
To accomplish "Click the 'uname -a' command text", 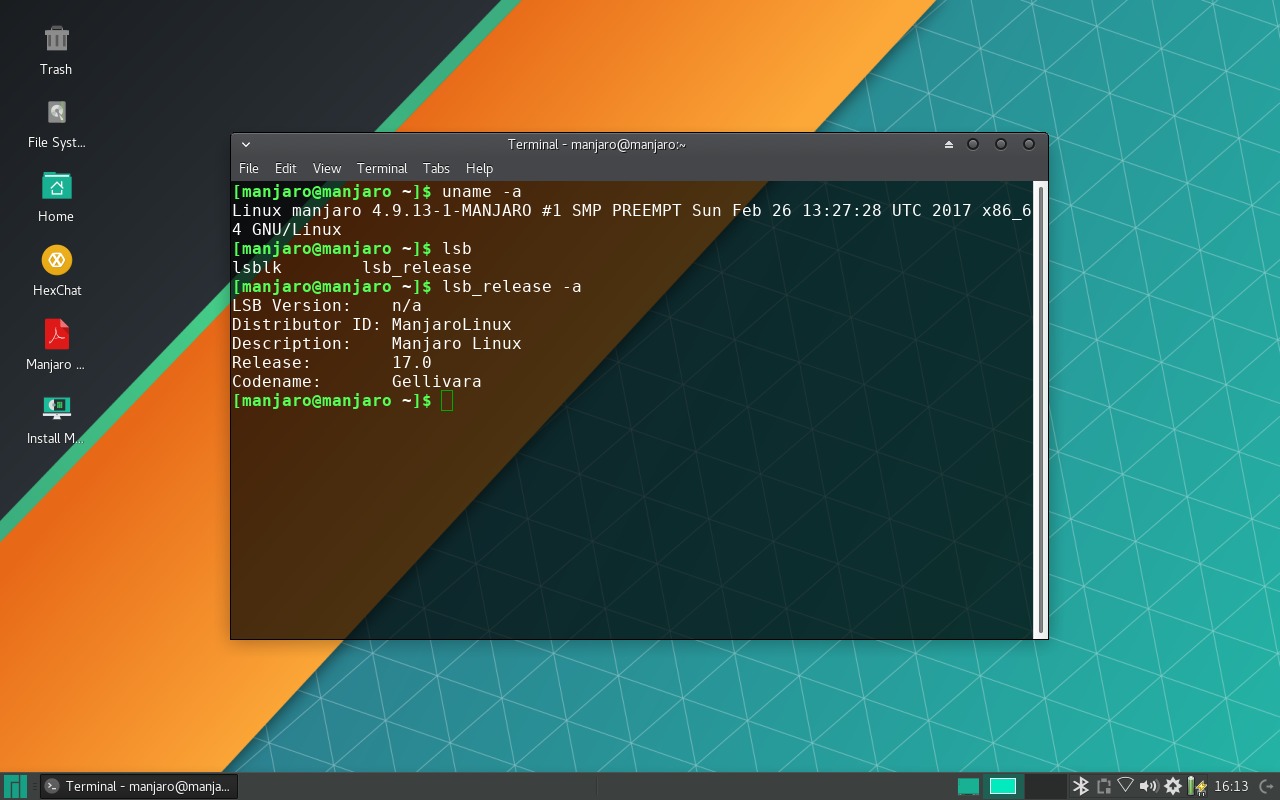I will pyautogui.click(x=482, y=192).
